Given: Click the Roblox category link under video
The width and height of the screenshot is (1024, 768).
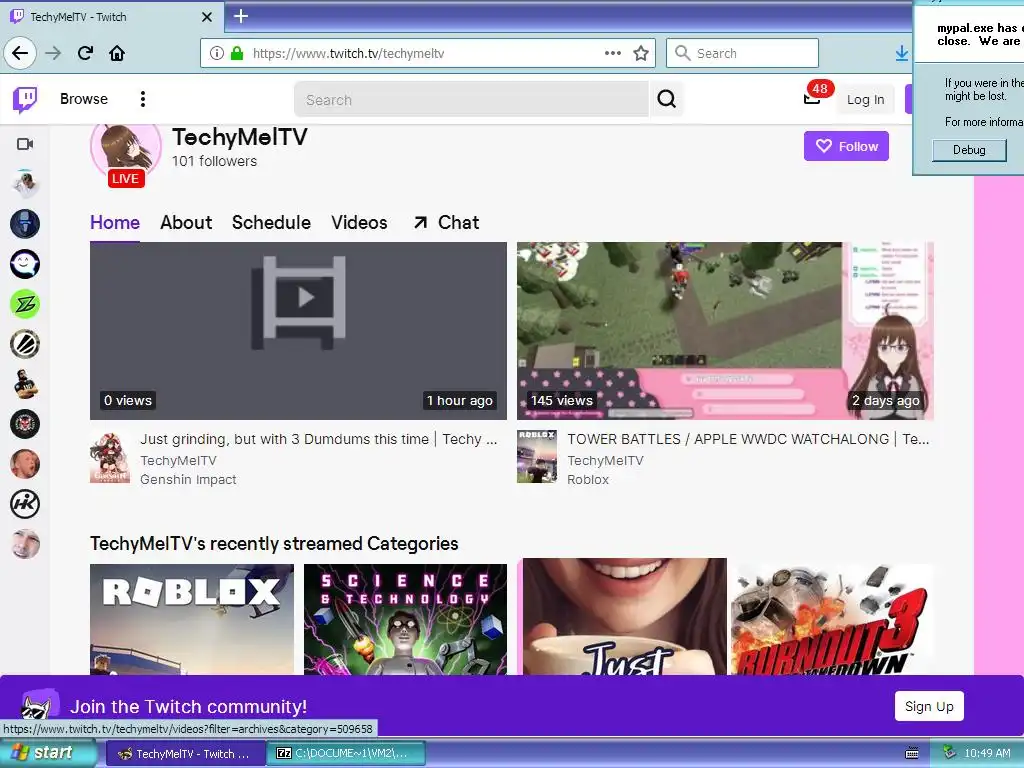Looking at the screenshot, I should [x=588, y=479].
